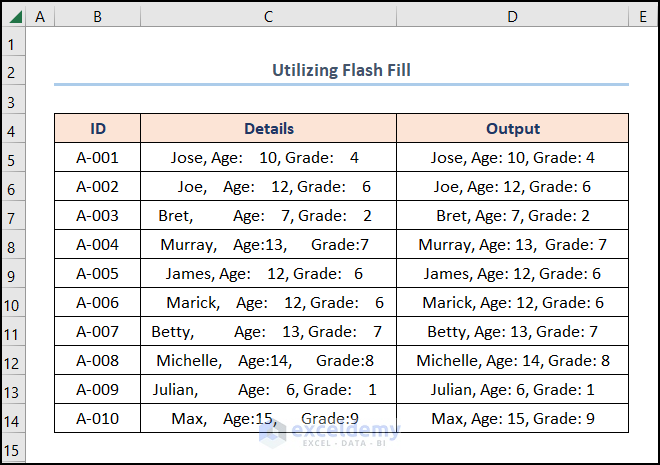Click the 'Utilizing Flash Fill' title cell
The image size is (660, 465).
pyautogui.click(x=341, y=70)
